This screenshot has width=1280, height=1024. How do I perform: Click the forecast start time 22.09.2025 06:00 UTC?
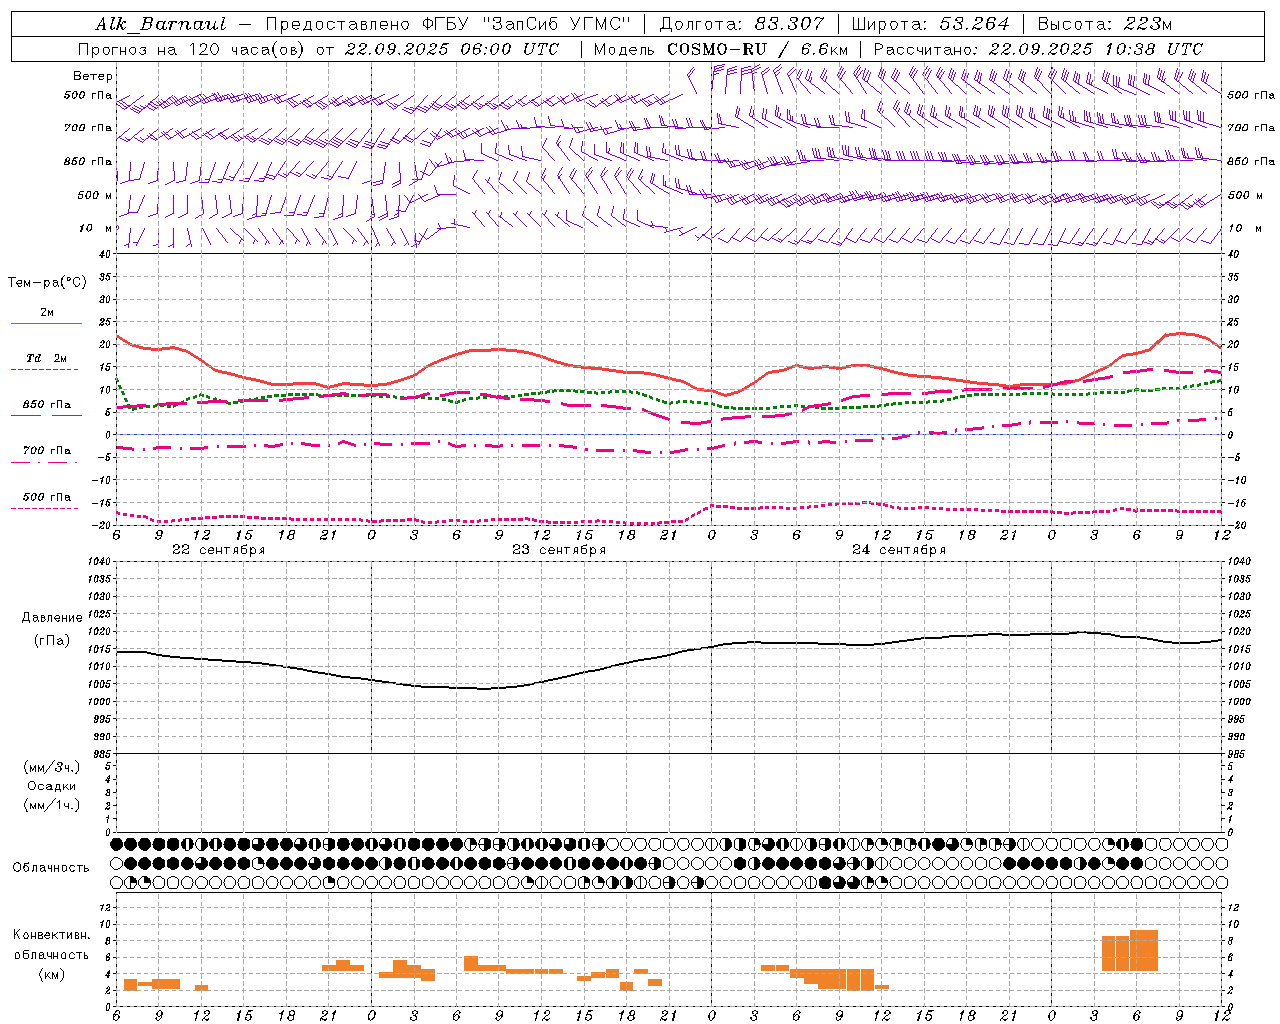451,48
